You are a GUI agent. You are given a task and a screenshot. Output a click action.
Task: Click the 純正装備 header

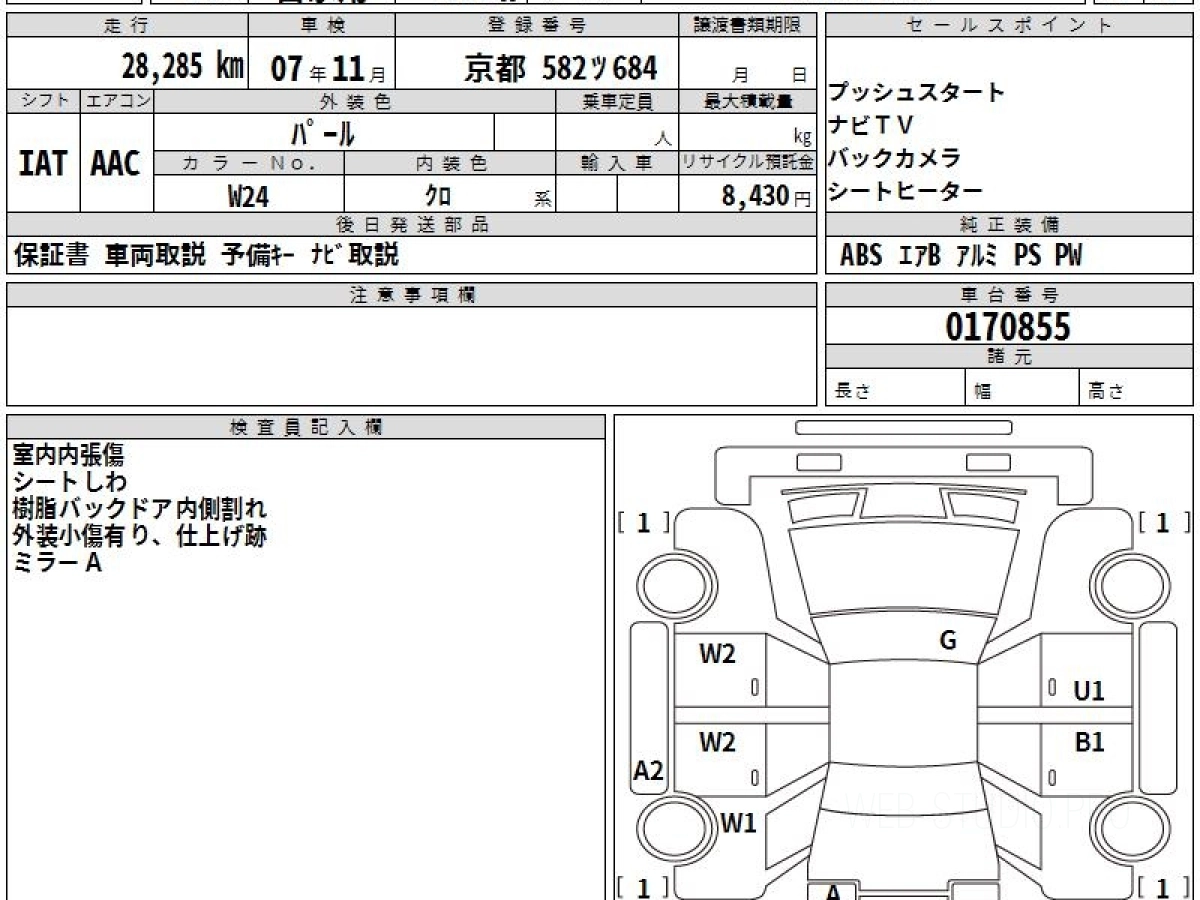(1009, 225)
